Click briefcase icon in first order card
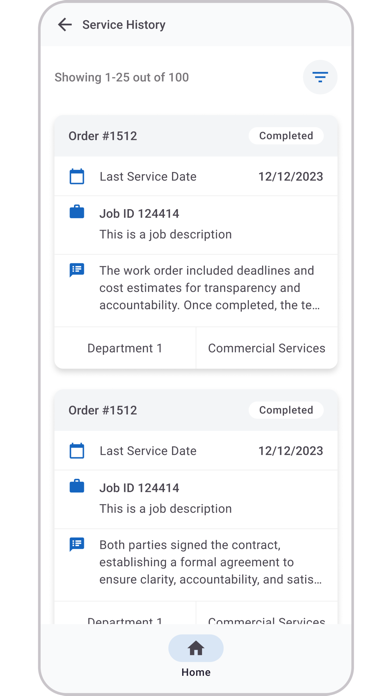This screenshot has height=696, width=392. point(77,212)
